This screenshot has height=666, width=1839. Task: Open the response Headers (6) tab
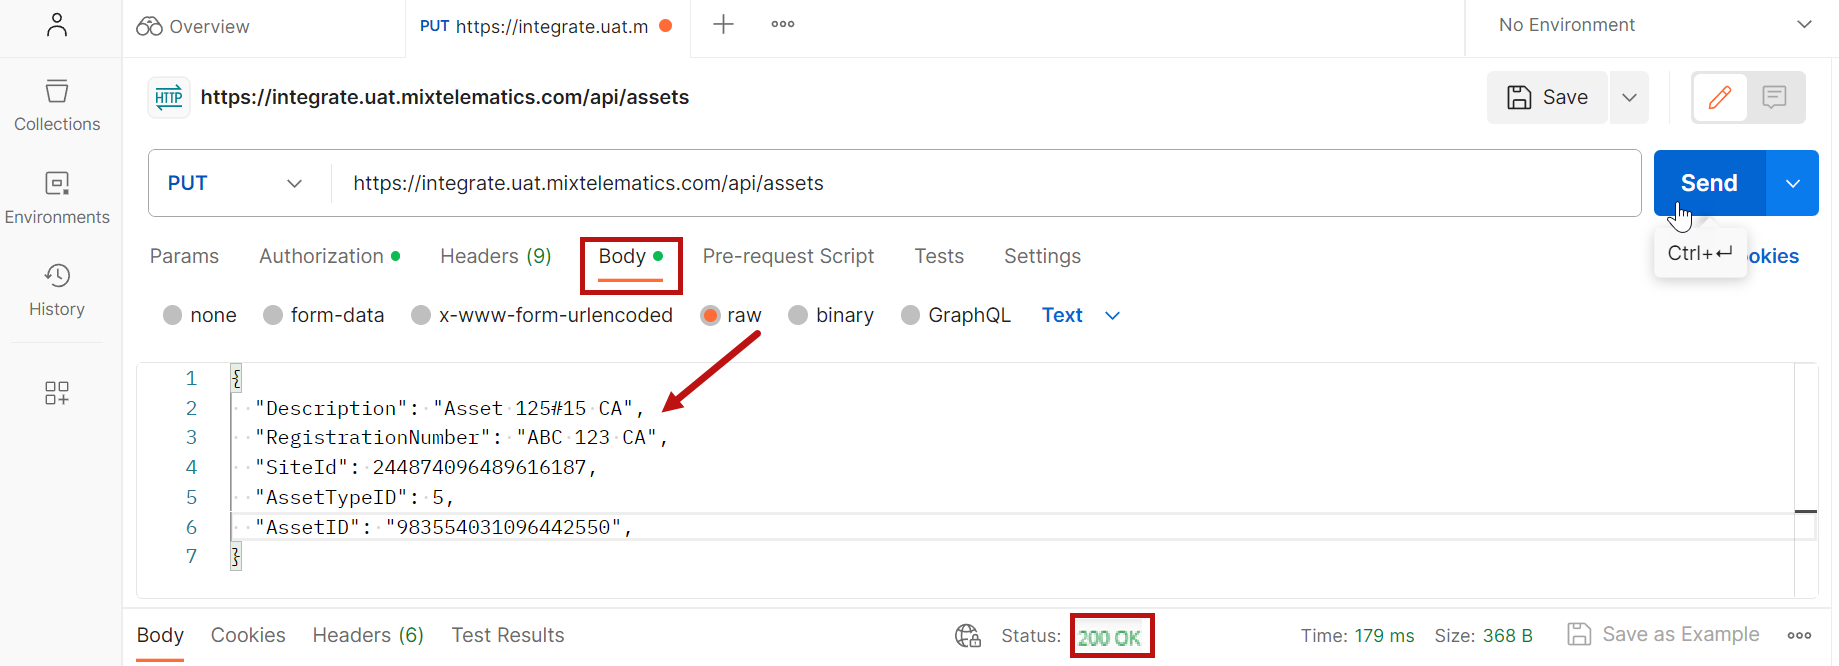[x=368, y=635]
